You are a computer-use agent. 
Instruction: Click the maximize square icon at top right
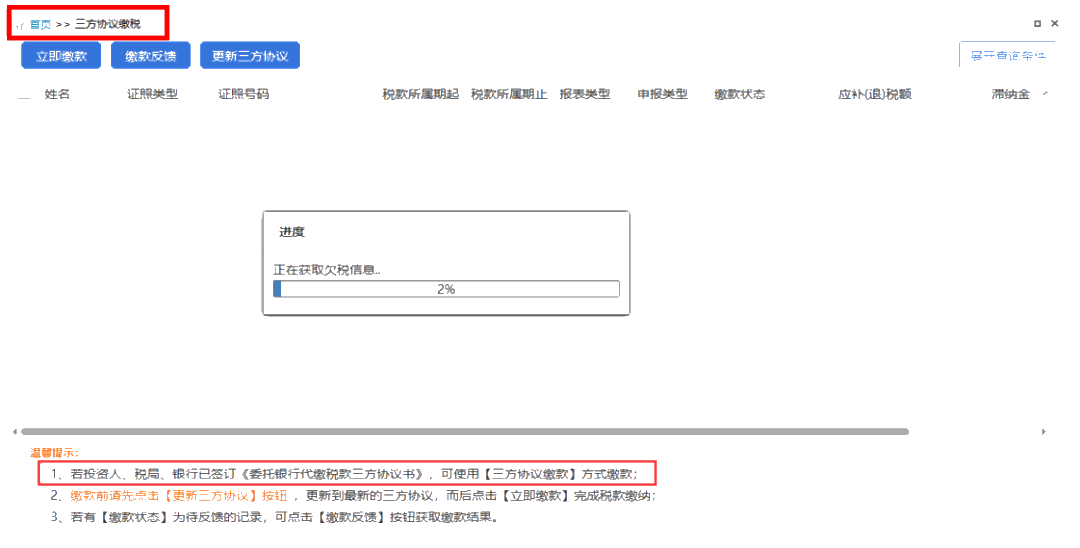pyautogui.click(x=1037, y=23)
